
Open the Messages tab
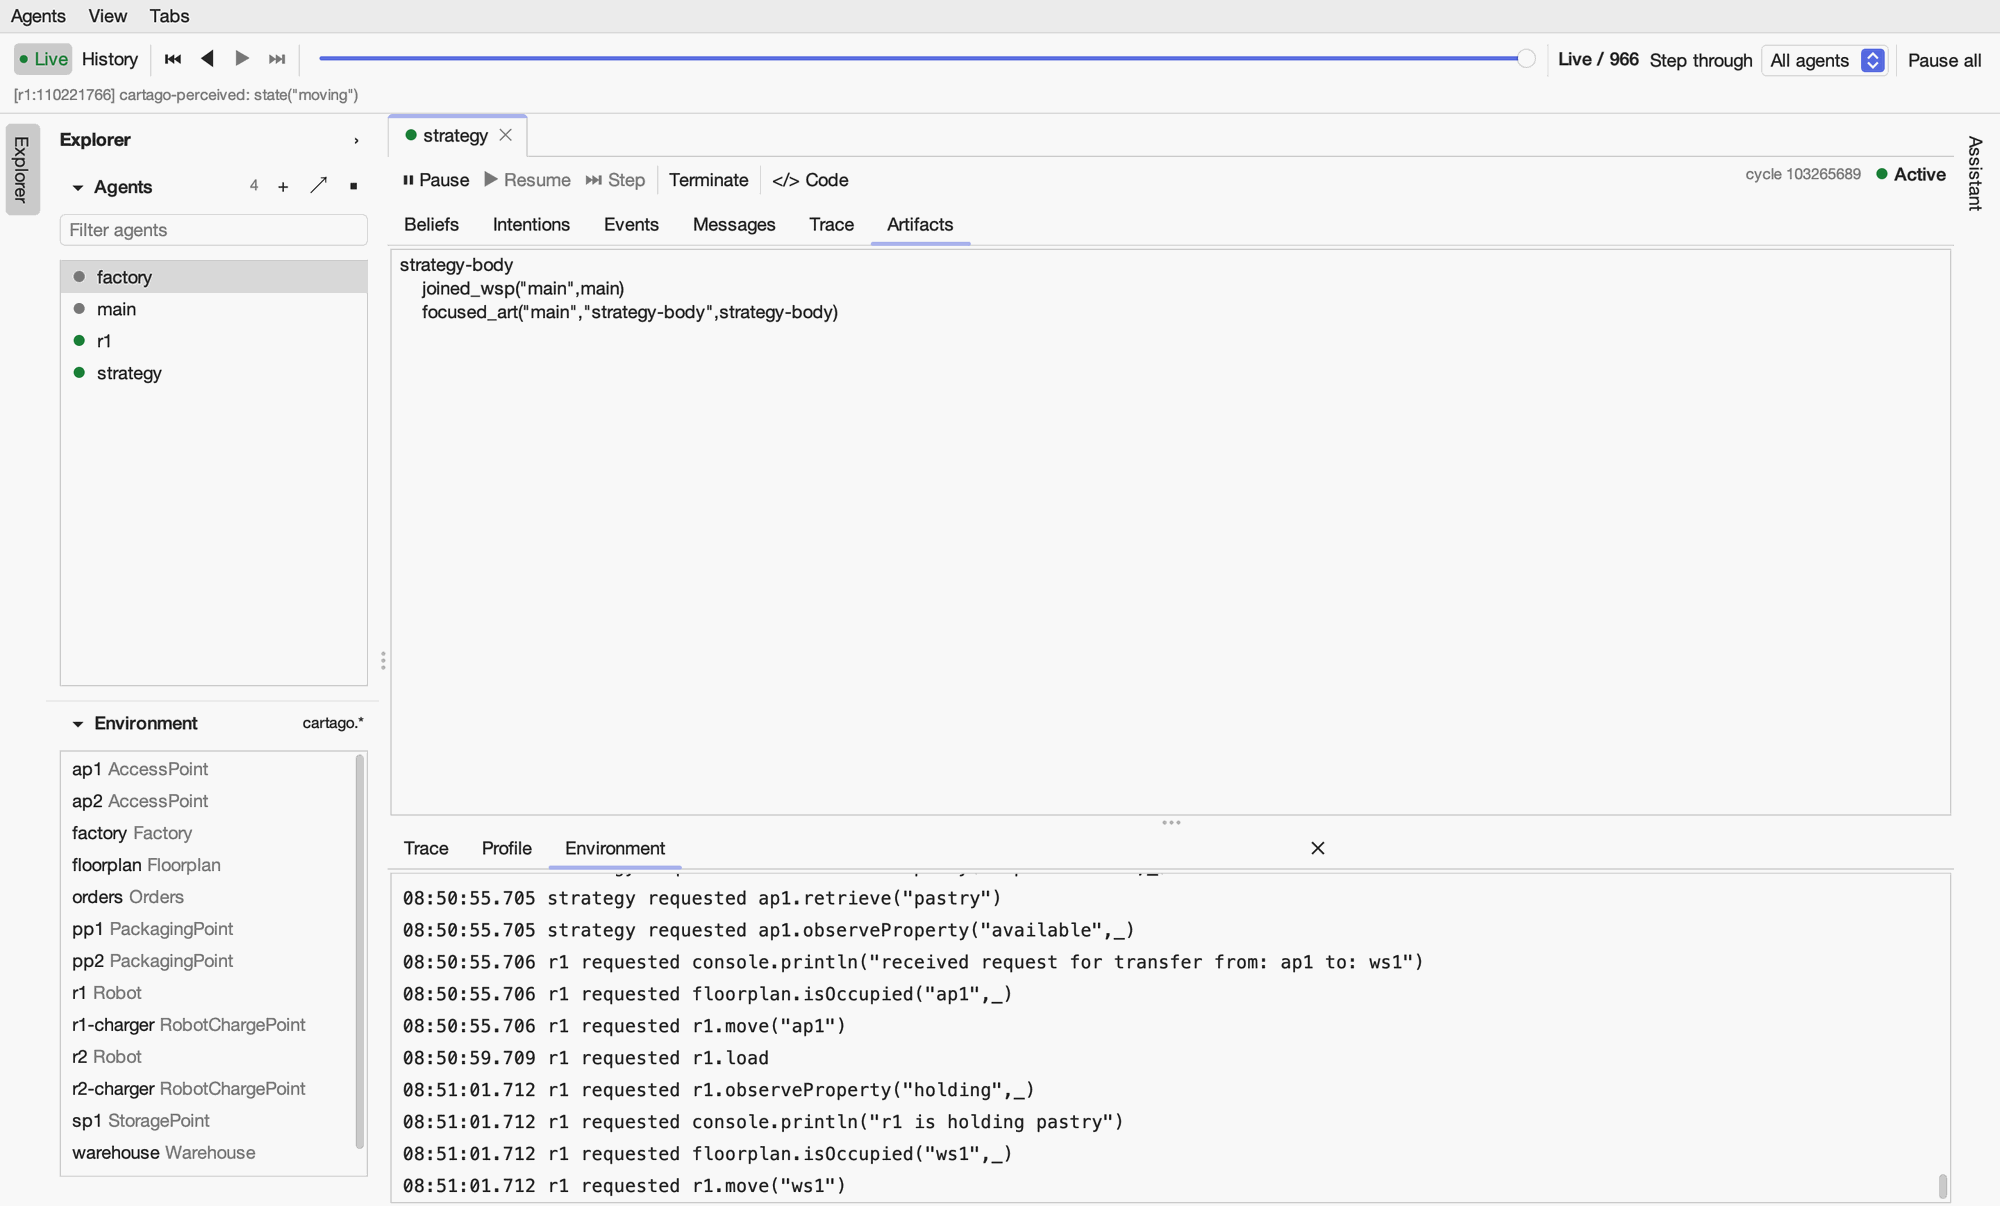734,225
